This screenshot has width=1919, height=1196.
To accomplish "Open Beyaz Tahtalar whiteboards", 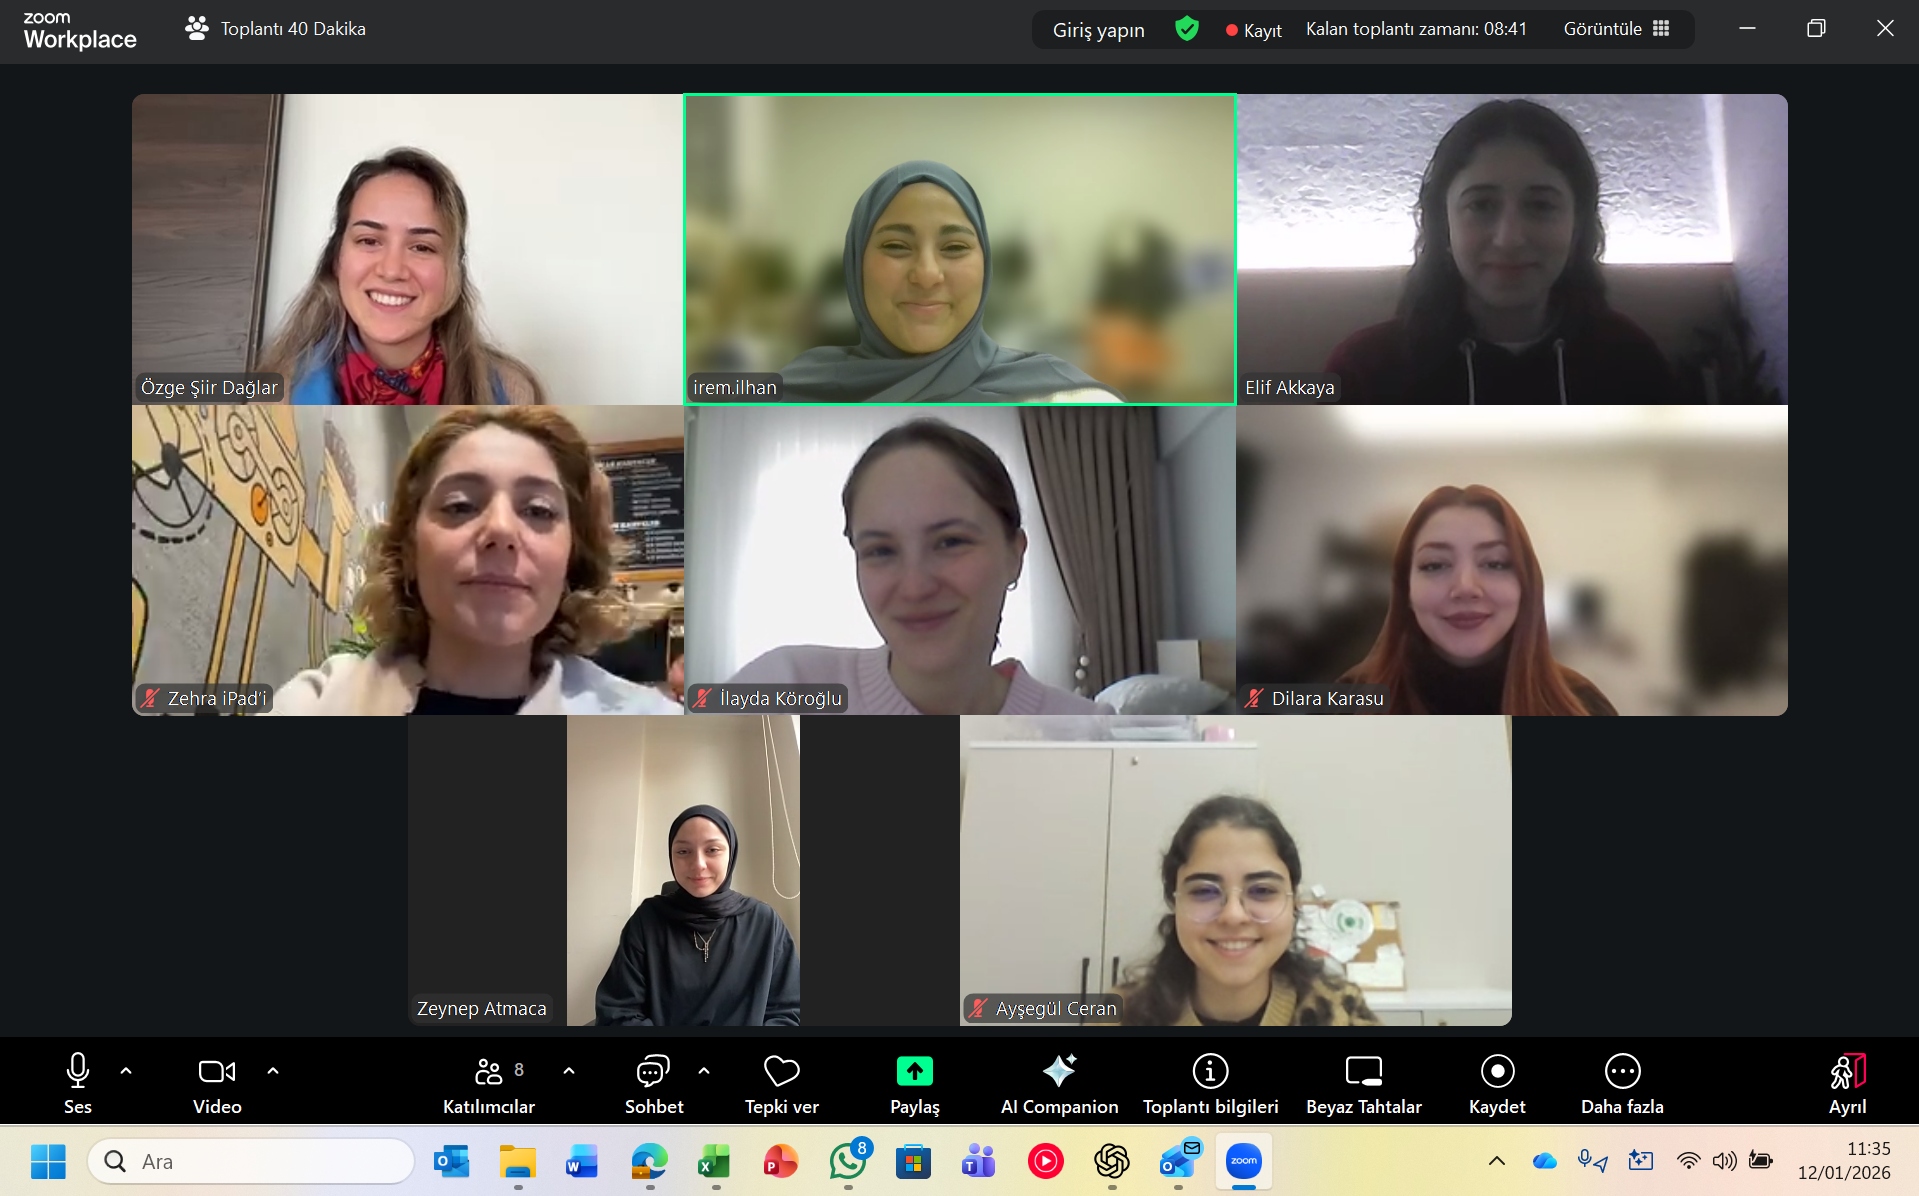I will 1363,1083.
